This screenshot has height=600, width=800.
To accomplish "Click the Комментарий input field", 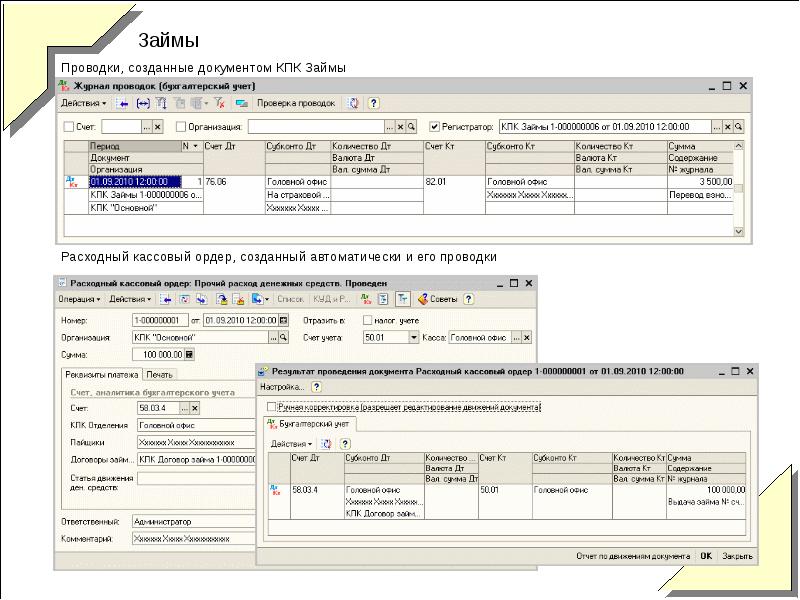I will click(192, 539).
